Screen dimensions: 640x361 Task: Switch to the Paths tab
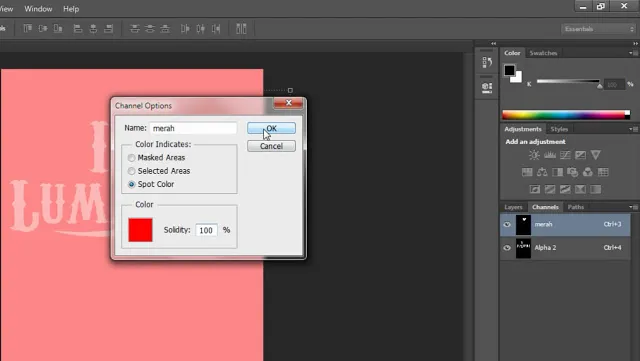[x=576, y=207]
